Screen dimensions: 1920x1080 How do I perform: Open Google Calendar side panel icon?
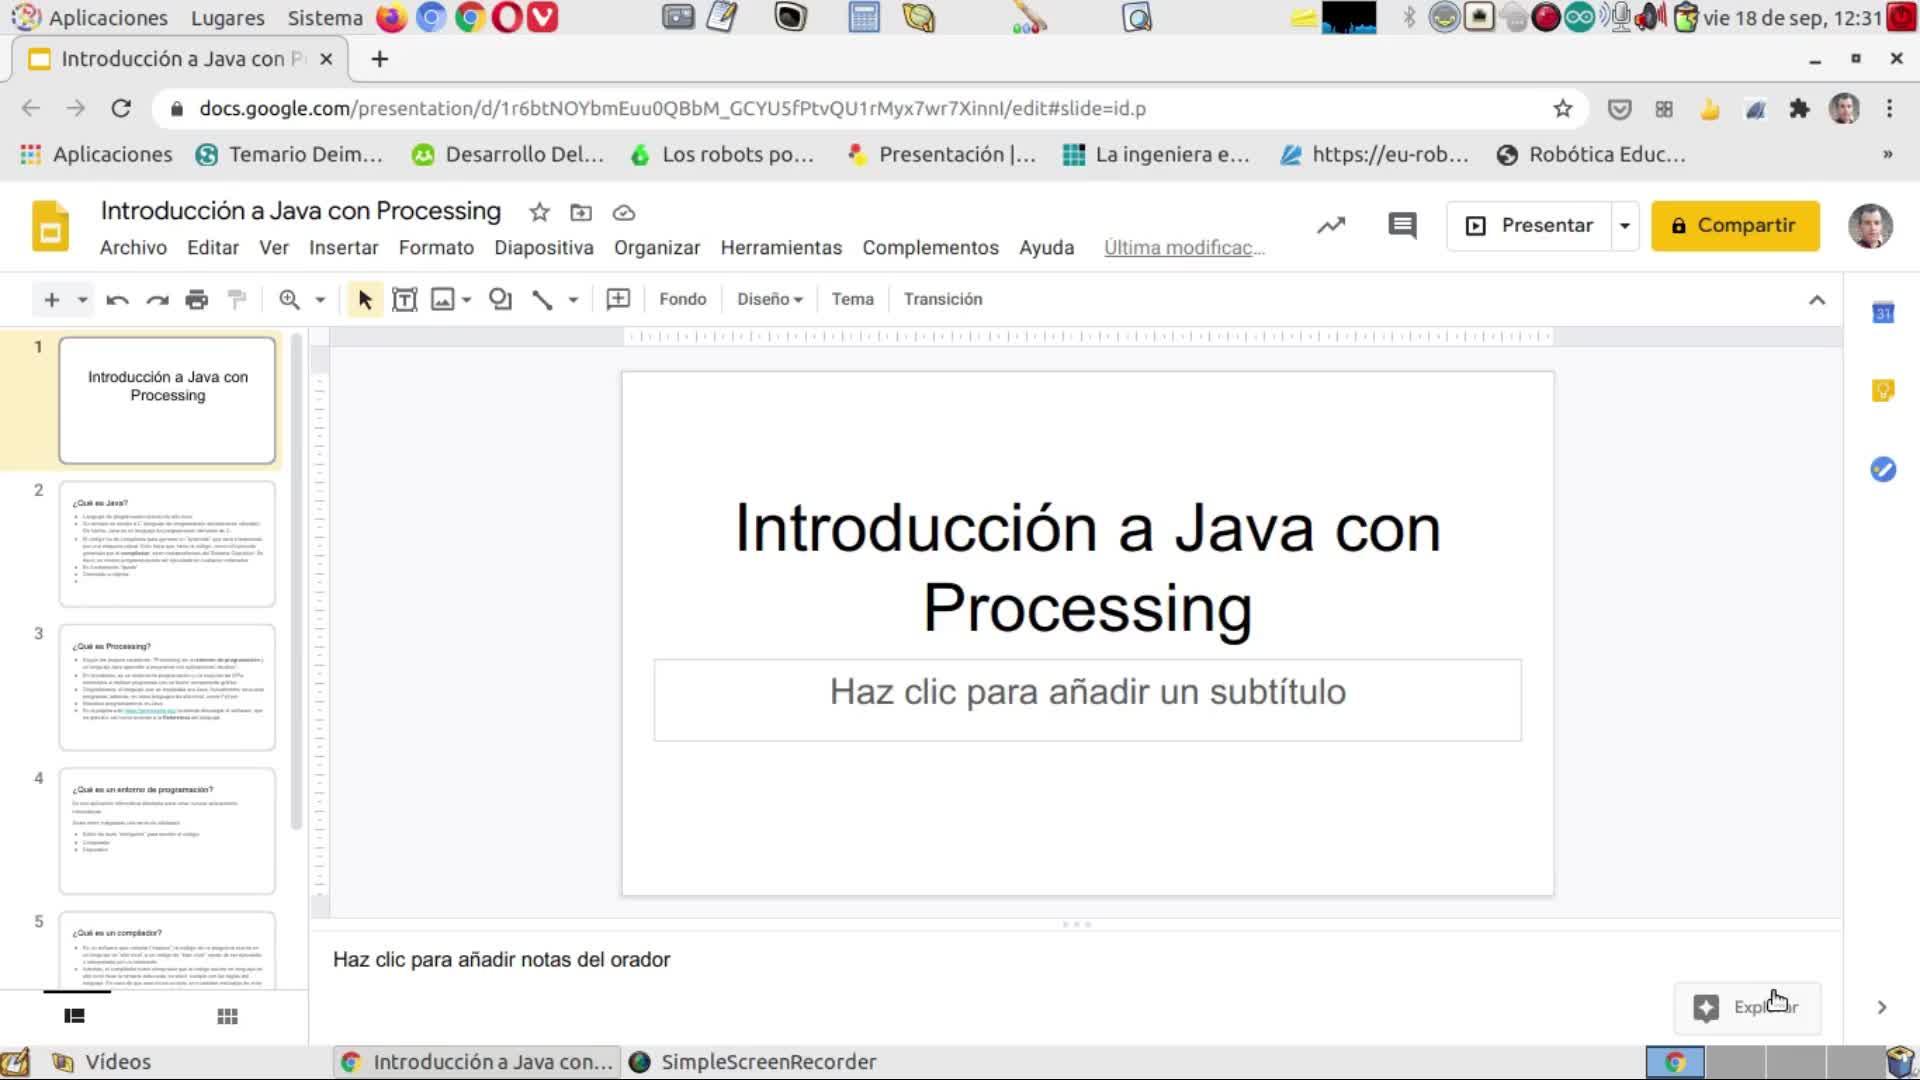tap(1882, 313)
